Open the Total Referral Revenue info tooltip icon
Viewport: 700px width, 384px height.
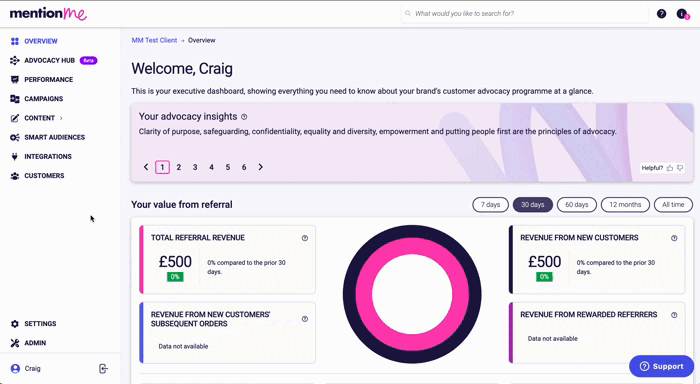(305, 238)
